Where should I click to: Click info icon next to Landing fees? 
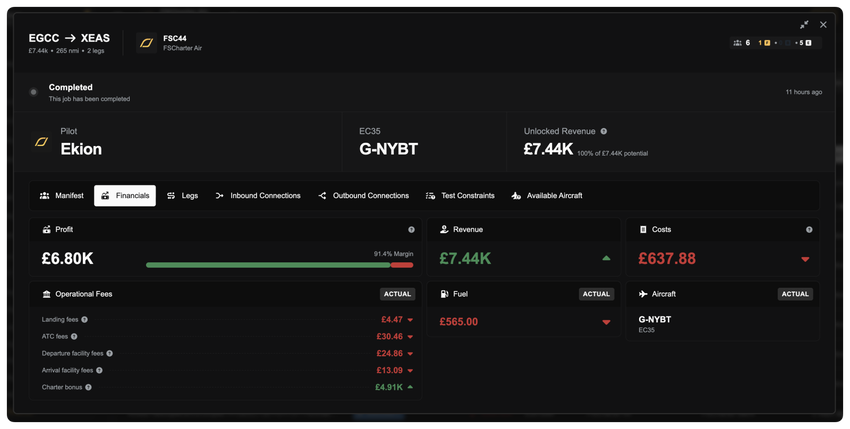85,320
